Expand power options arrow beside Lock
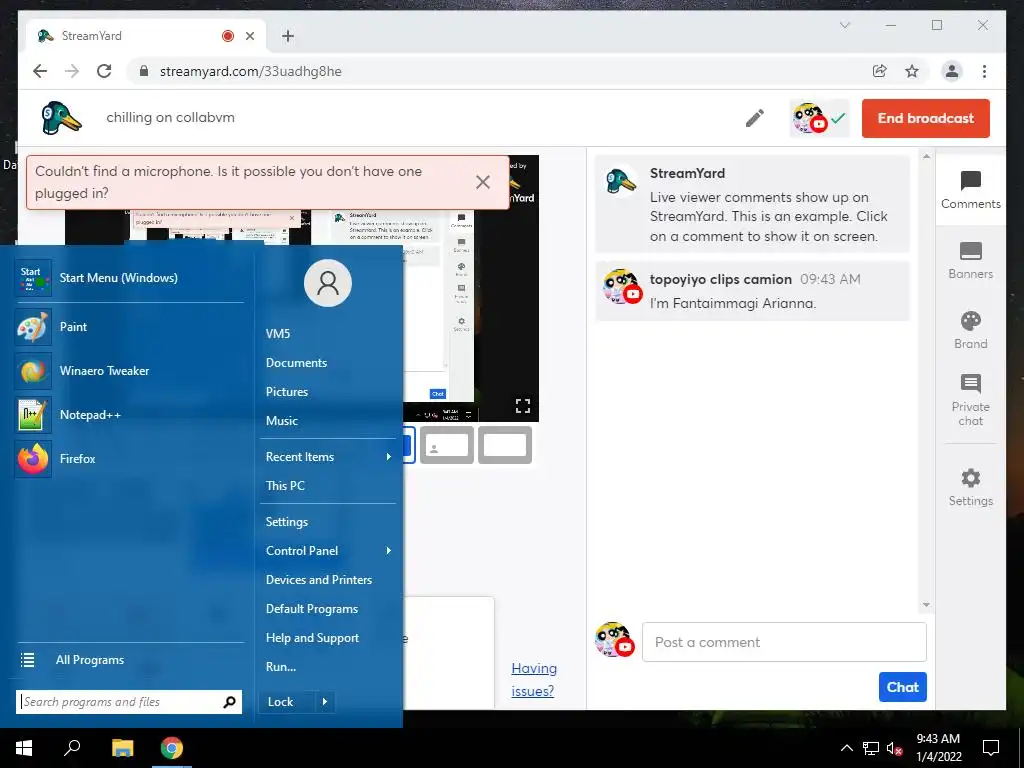 click(x=325, y=702)
